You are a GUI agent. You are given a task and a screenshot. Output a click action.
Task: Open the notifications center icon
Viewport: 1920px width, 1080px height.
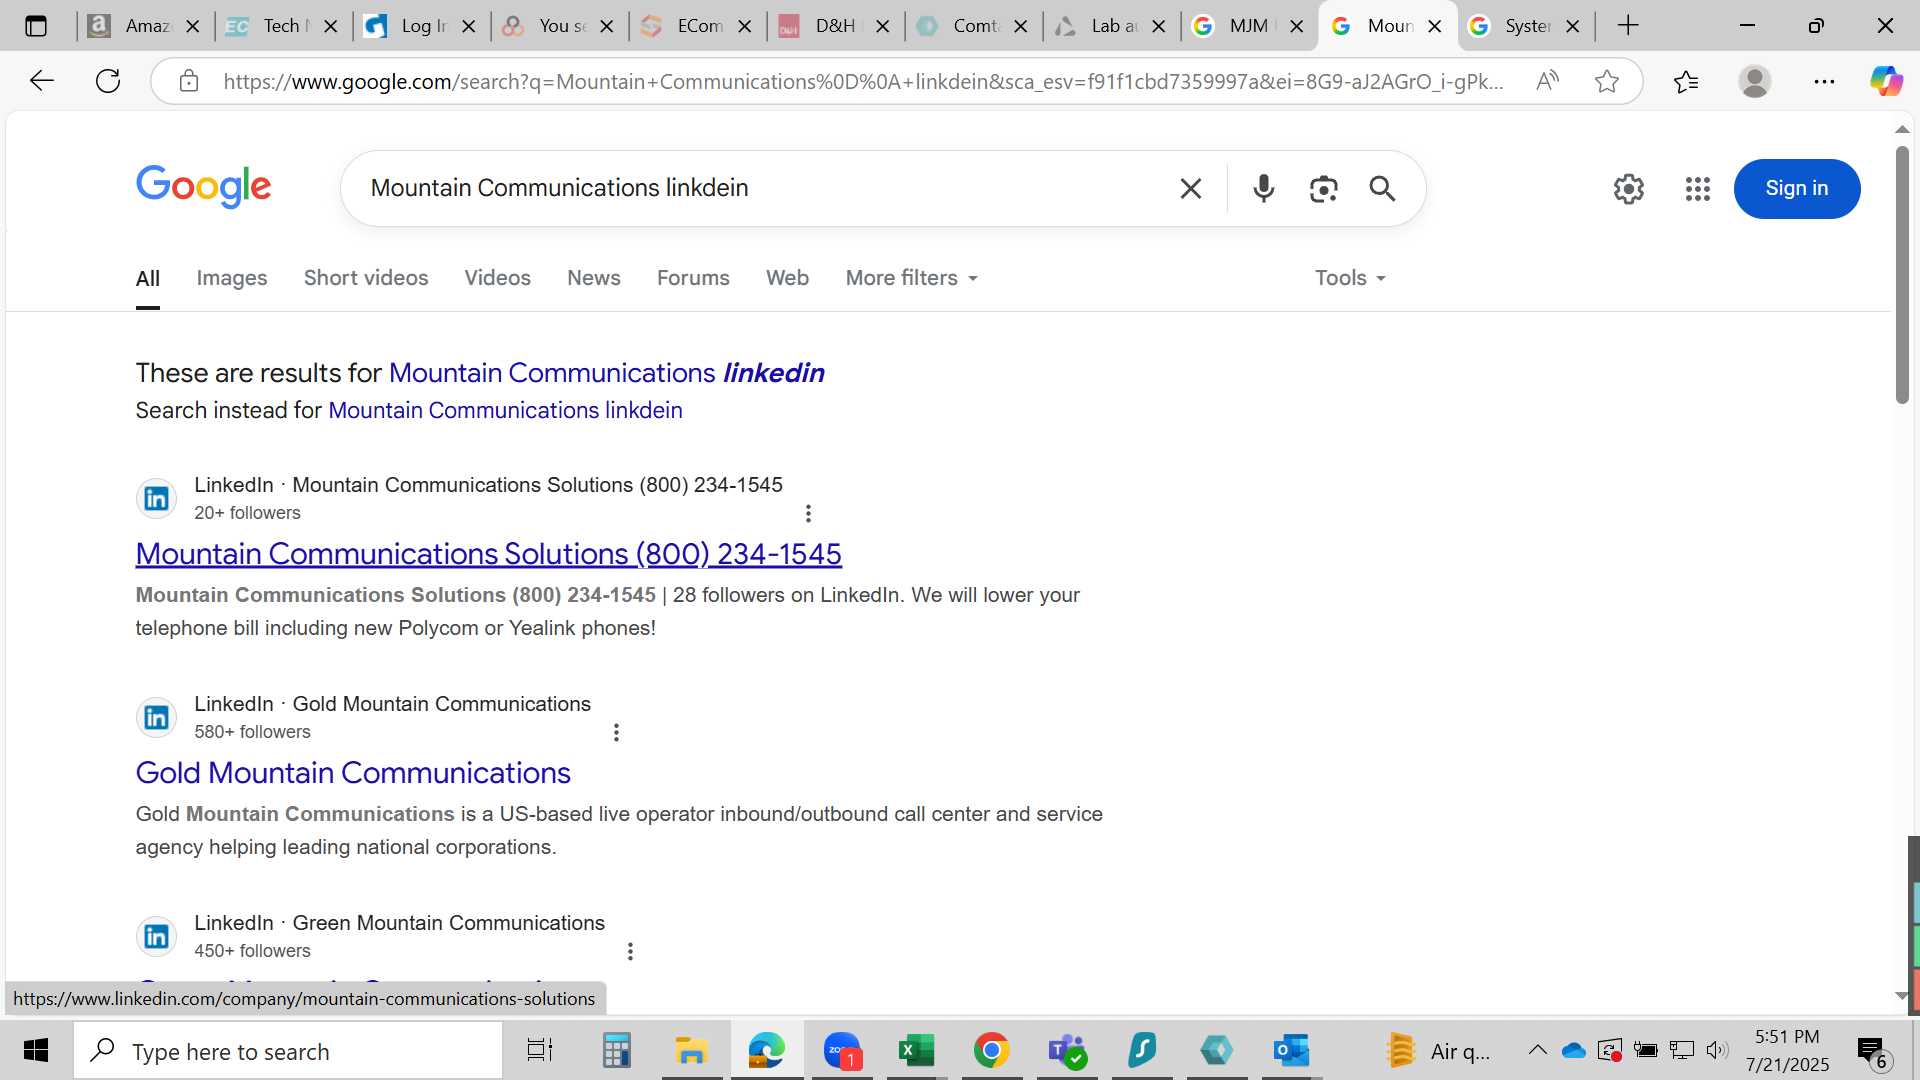[x=1872, y=1051]
